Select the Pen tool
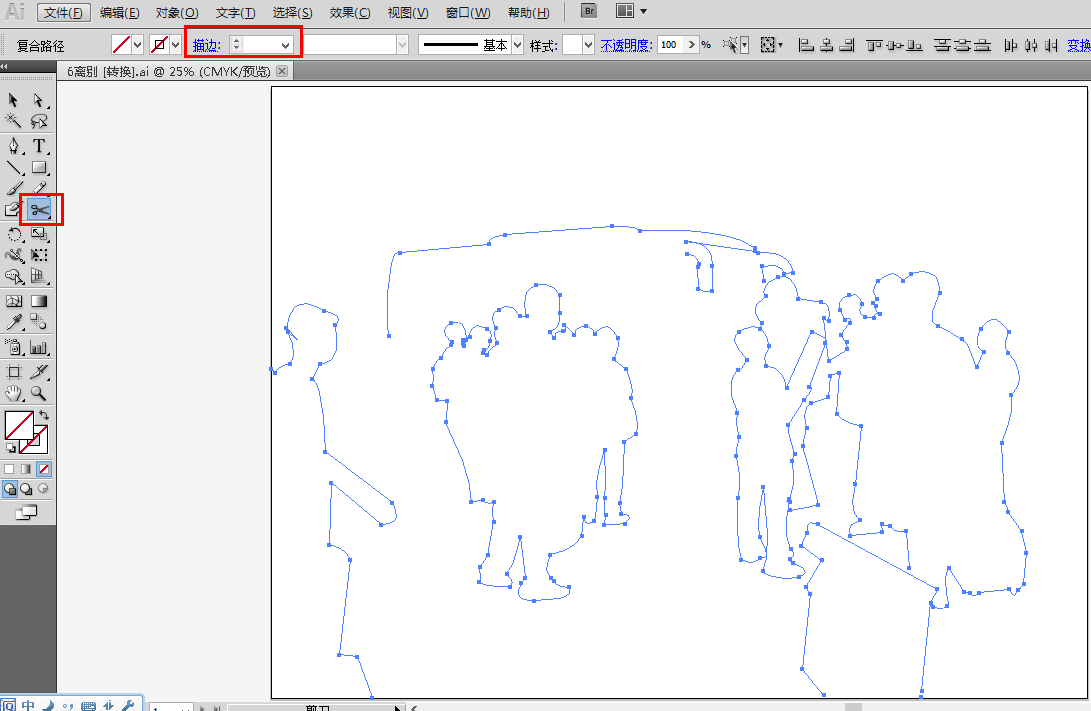1091x711 pixels. (13, 146)
